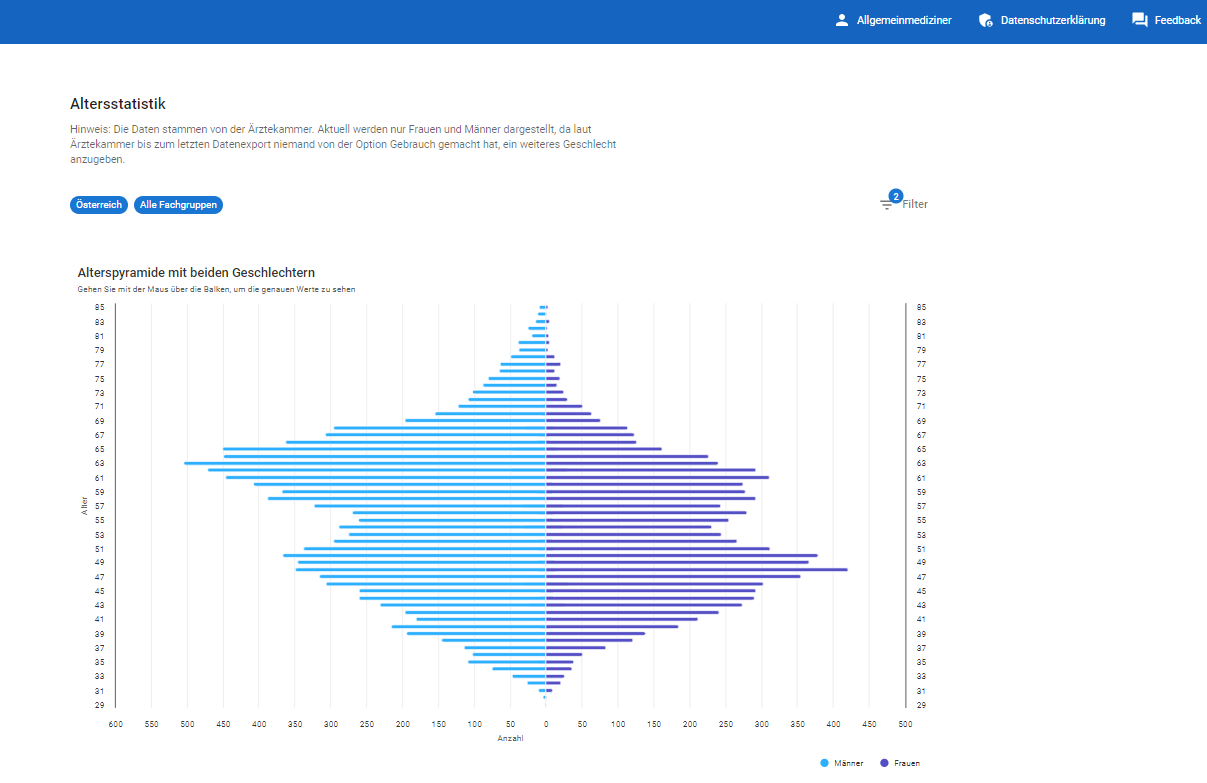Viewport: 1207px width, 783px height.
Task: Toggle the Frauen series via legend label
Action: 907,763
